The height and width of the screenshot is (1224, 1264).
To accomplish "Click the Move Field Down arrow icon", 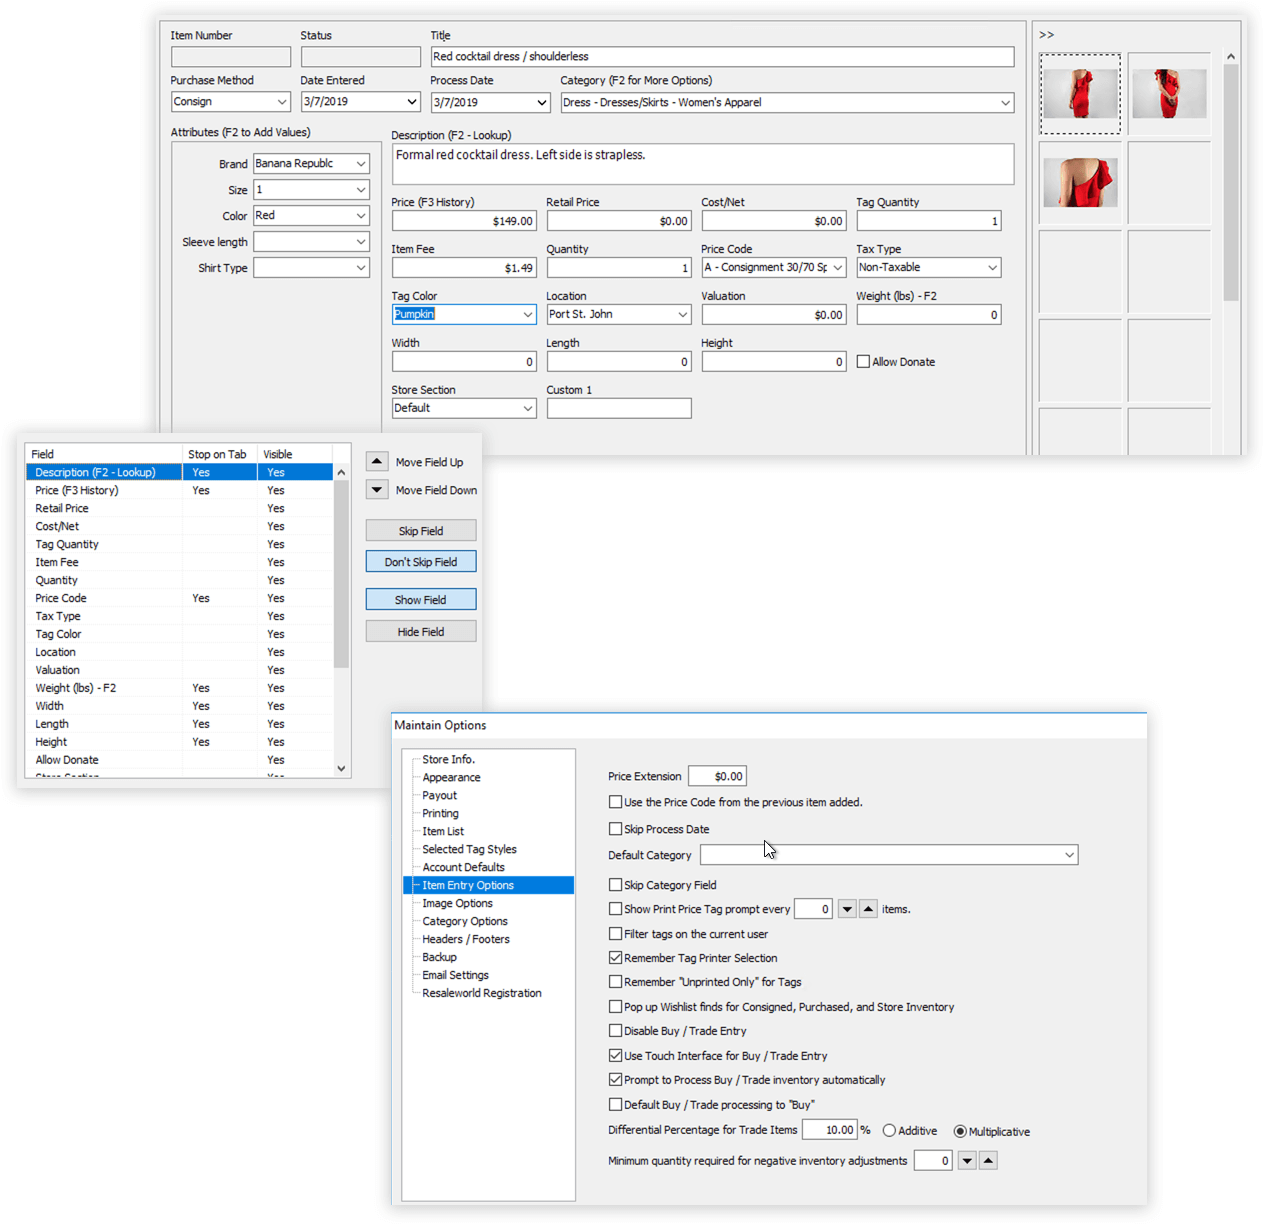I will [x=377, y=489].
